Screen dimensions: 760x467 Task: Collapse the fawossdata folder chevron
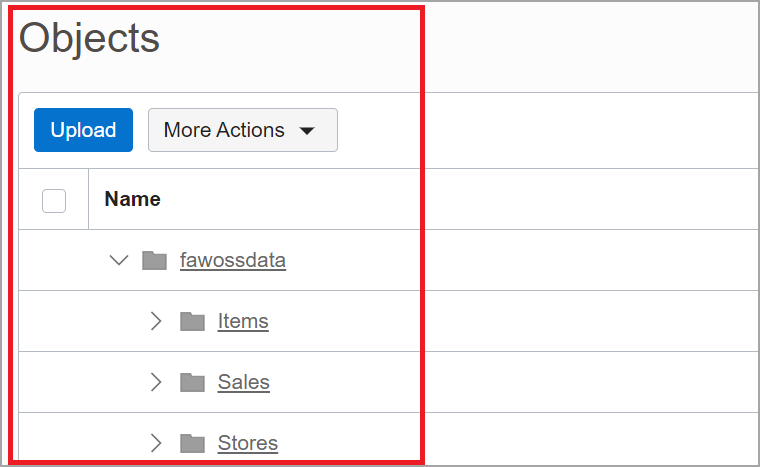[x=119, y=261]
